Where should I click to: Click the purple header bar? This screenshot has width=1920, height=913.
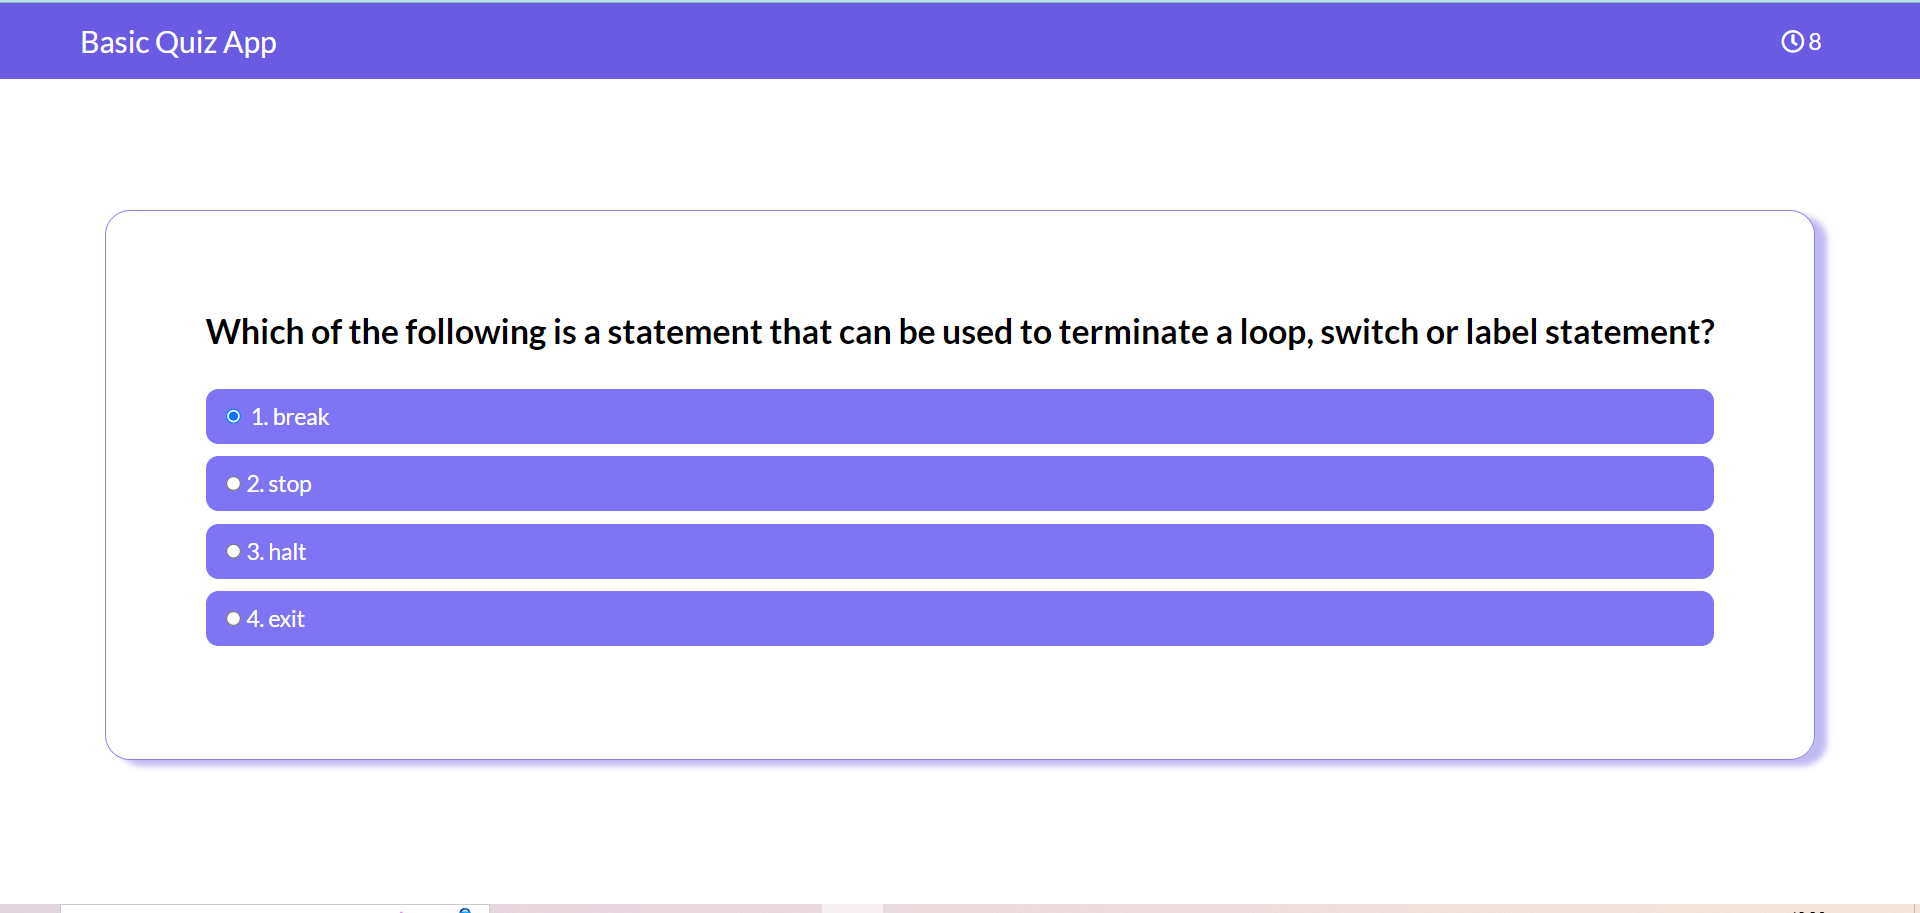[960, 41]
